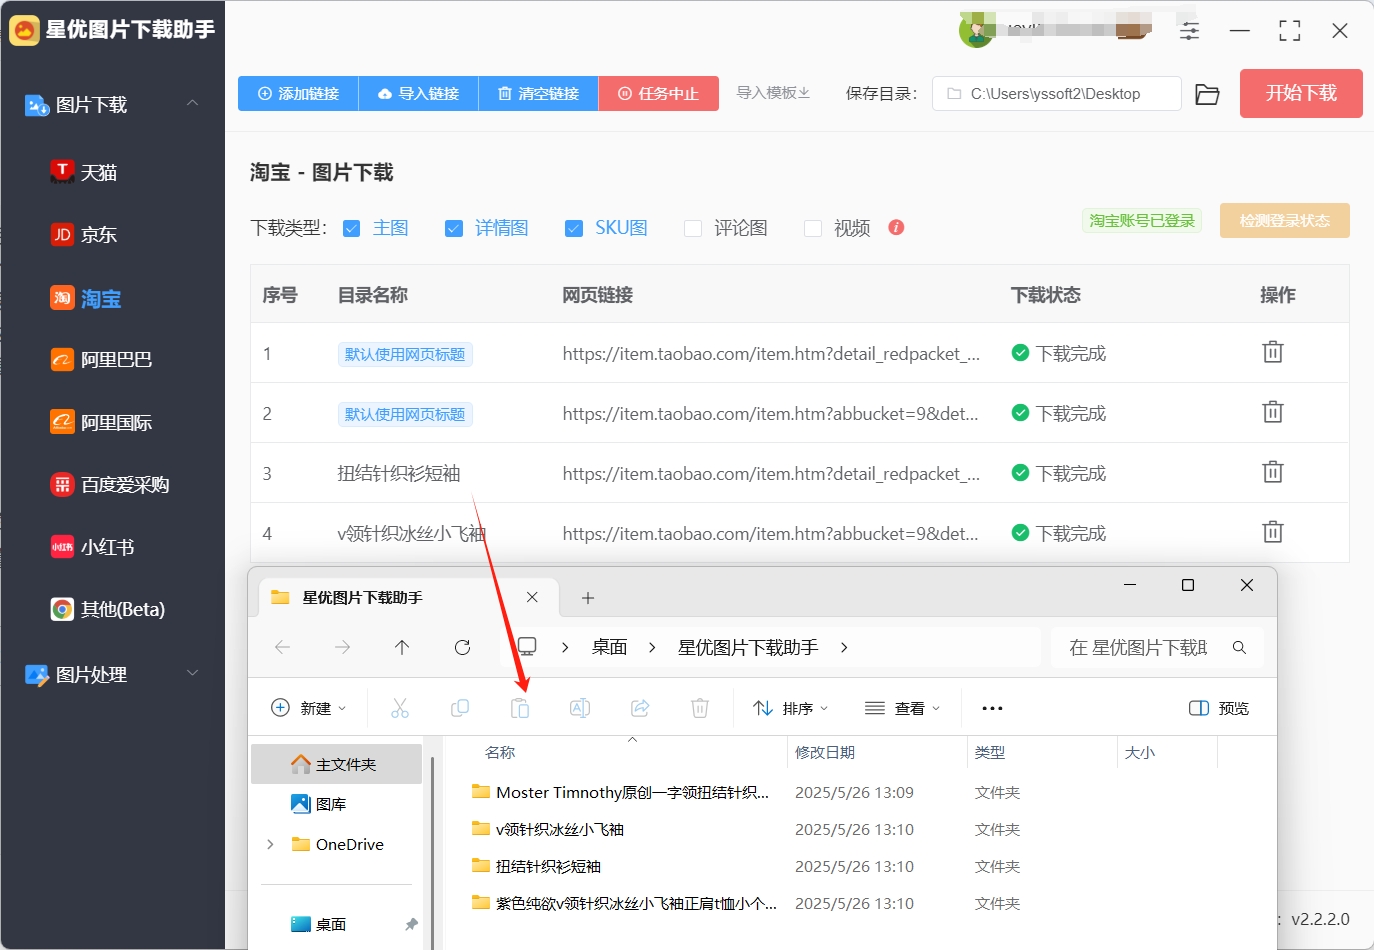Viewport: 1374px width, 950px height.
Task: Download the 导入模板 file
Action: [773, 93]
